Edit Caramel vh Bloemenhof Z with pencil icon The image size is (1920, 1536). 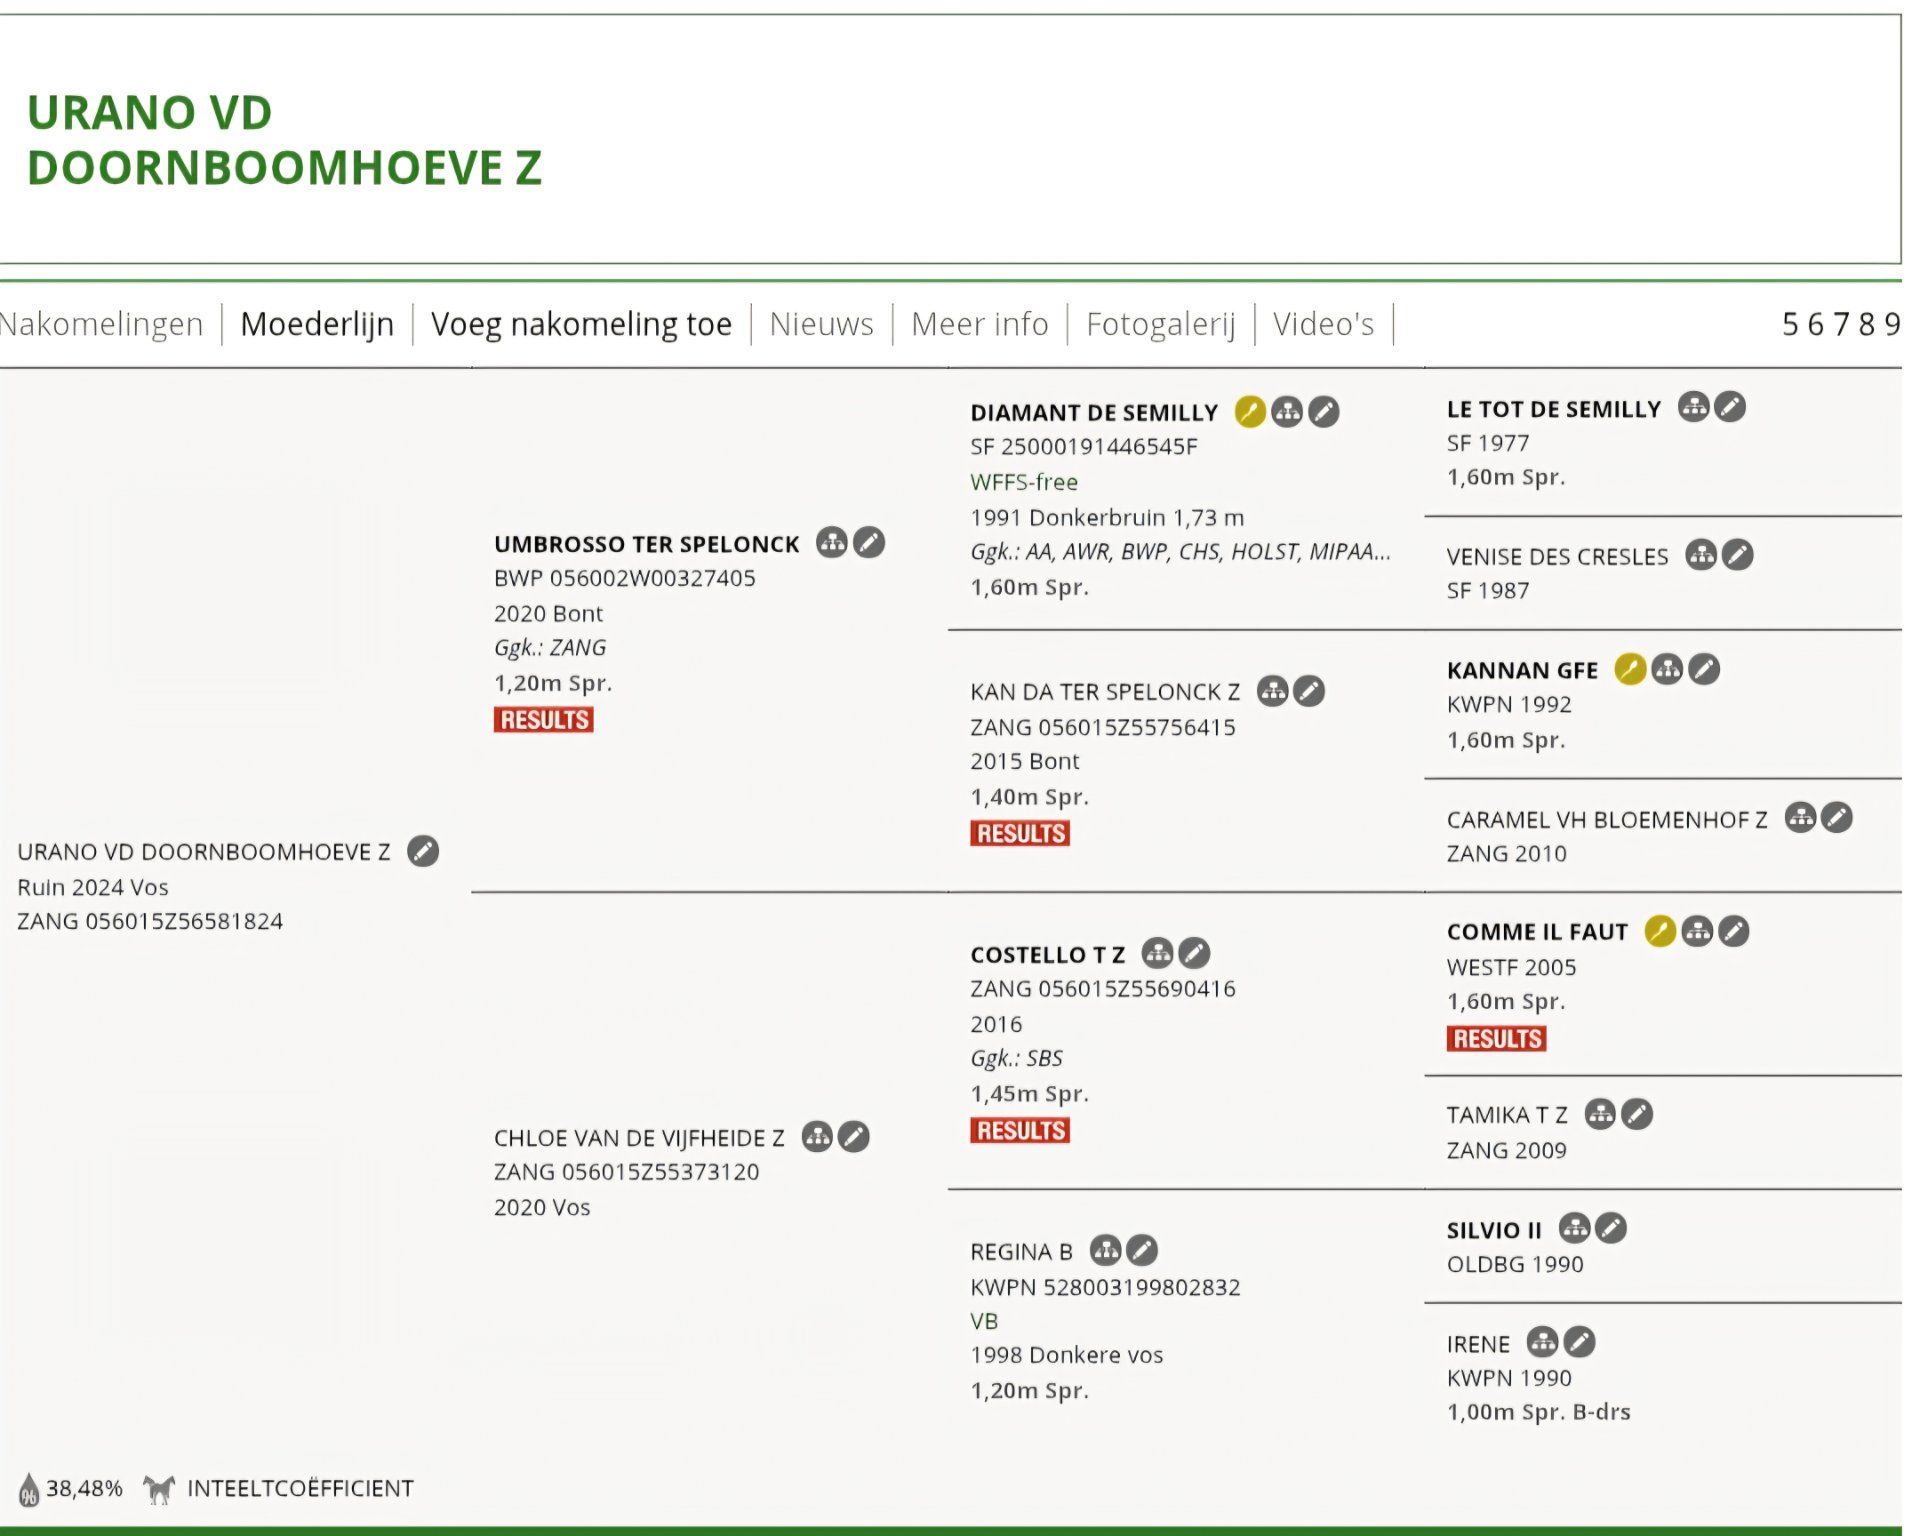click(1837, 817)
